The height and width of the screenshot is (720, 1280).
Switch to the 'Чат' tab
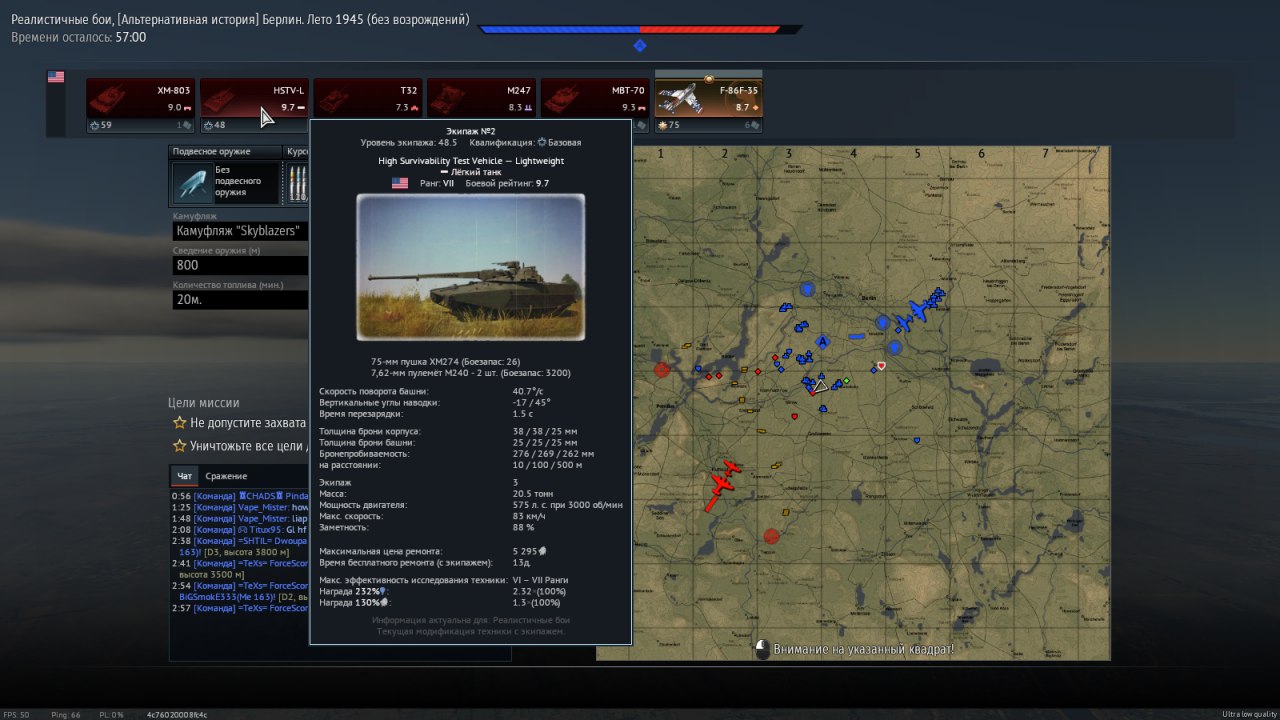(184, 476)
